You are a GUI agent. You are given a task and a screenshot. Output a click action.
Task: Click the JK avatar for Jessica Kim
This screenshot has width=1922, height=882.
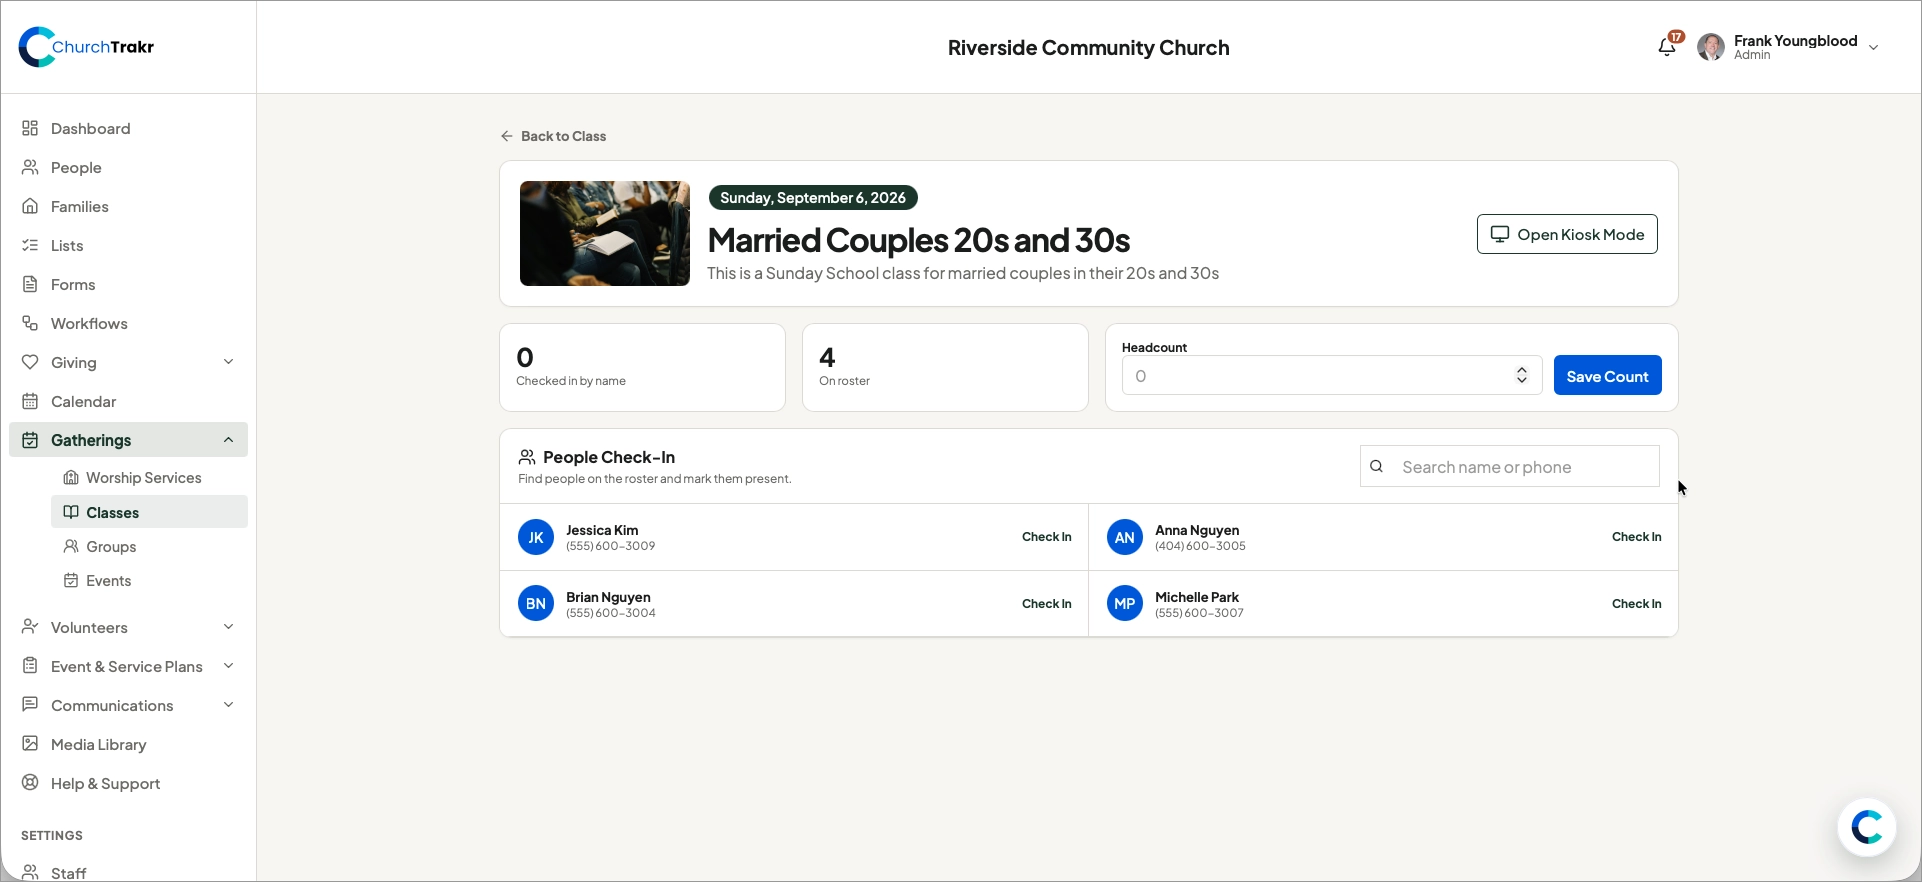(536, 537)
